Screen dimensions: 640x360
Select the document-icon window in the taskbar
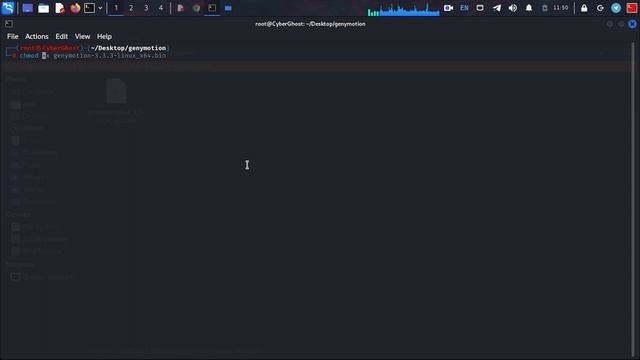180,8
